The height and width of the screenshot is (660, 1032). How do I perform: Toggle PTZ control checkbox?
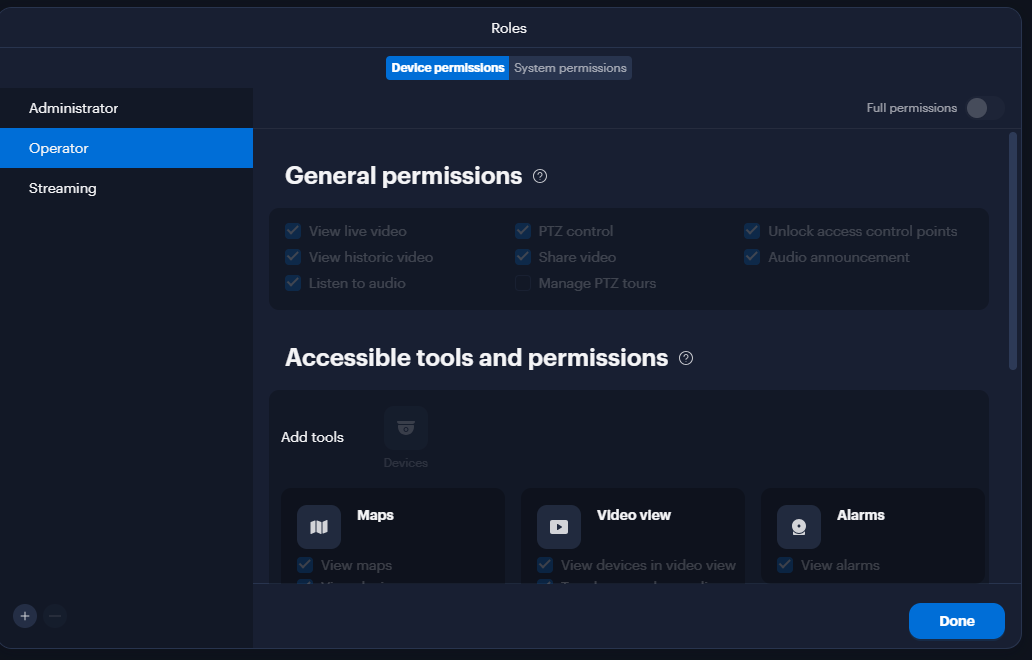point(523,231)
